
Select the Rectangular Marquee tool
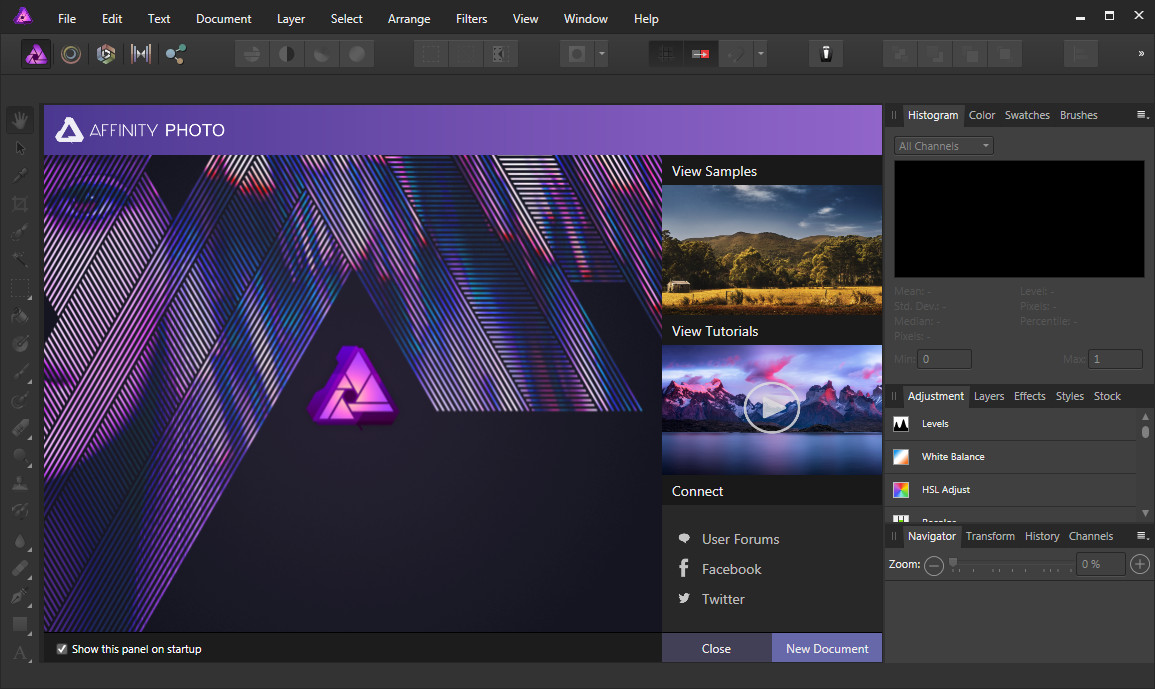click(x=20, y=288)
